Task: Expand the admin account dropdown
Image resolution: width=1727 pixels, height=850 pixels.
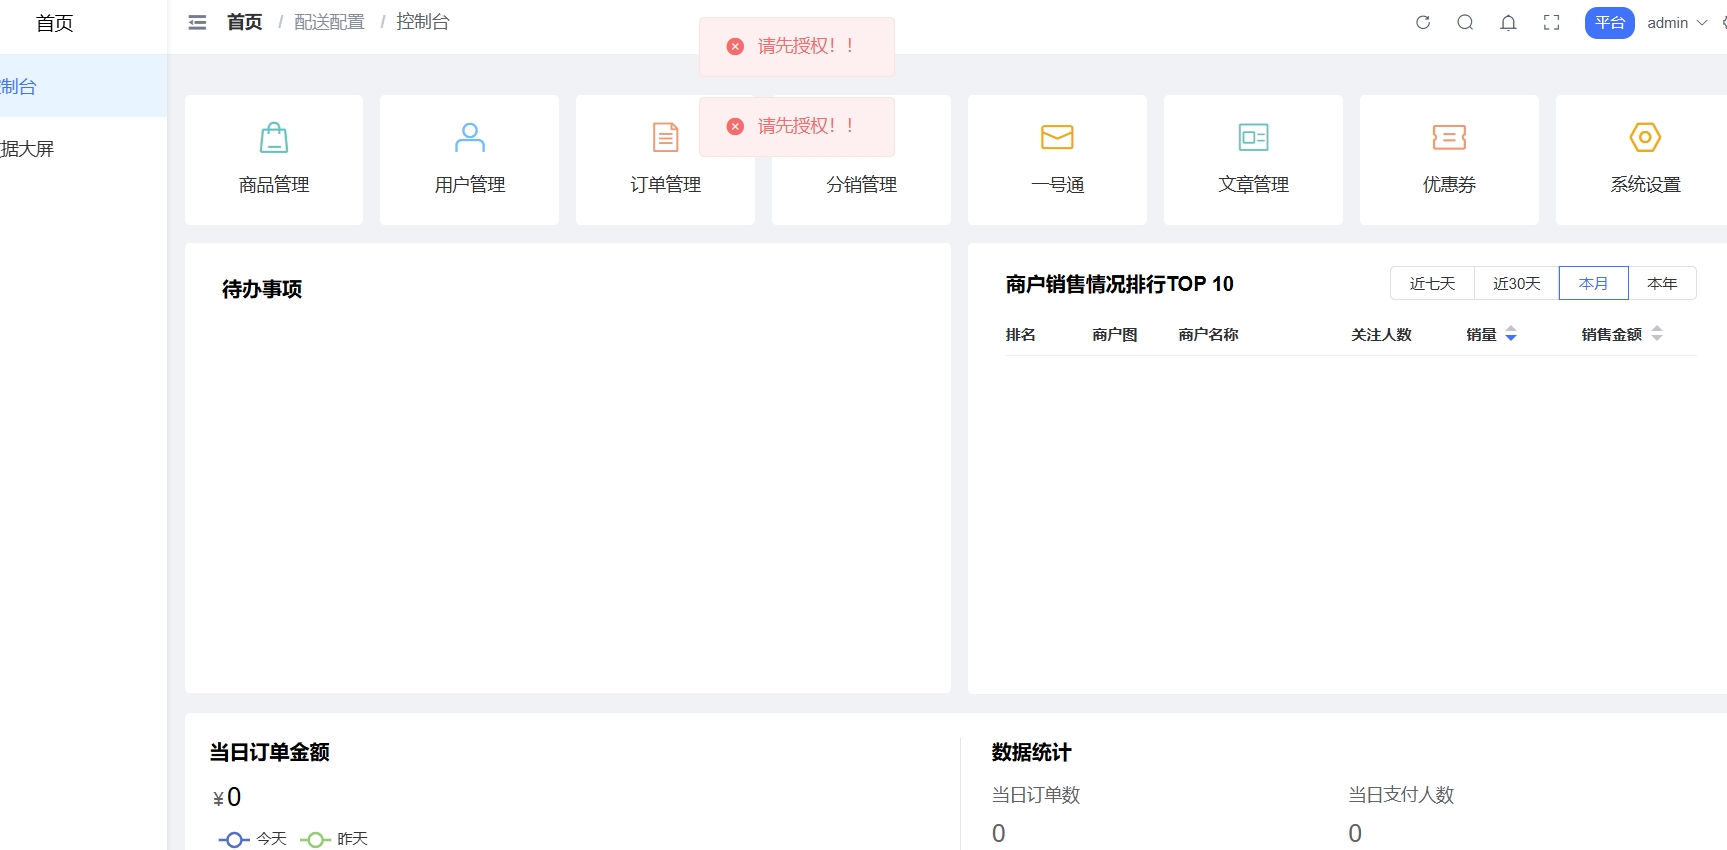Action: 1677,23
